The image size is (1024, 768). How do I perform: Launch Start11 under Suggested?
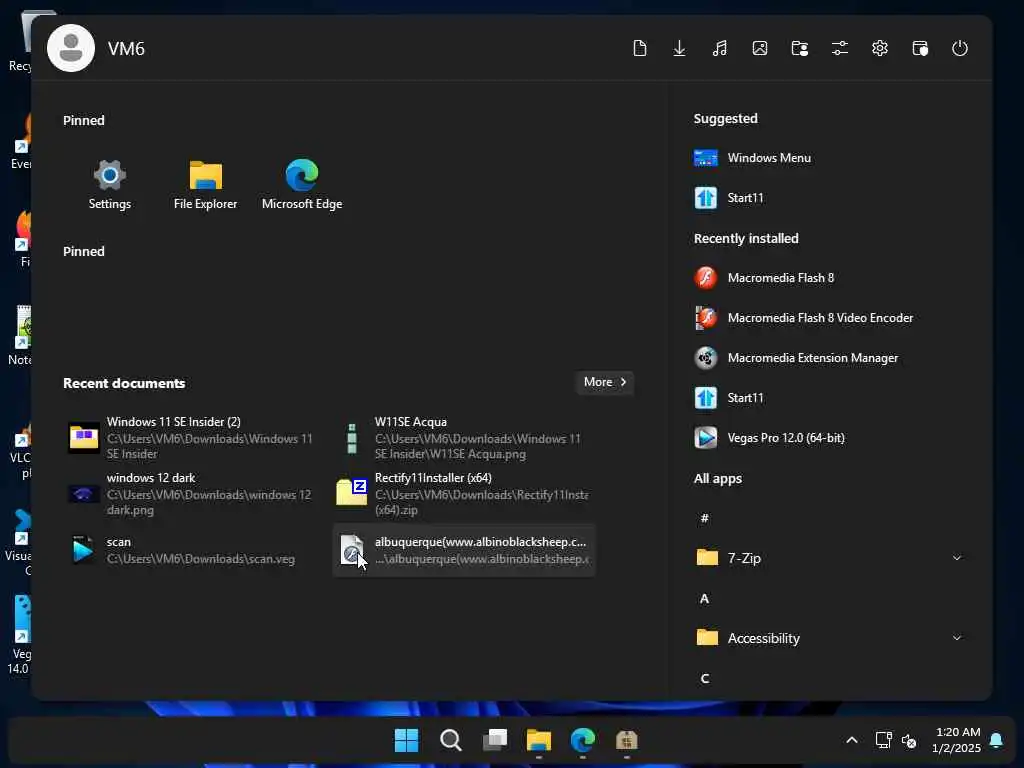point(729,198)
